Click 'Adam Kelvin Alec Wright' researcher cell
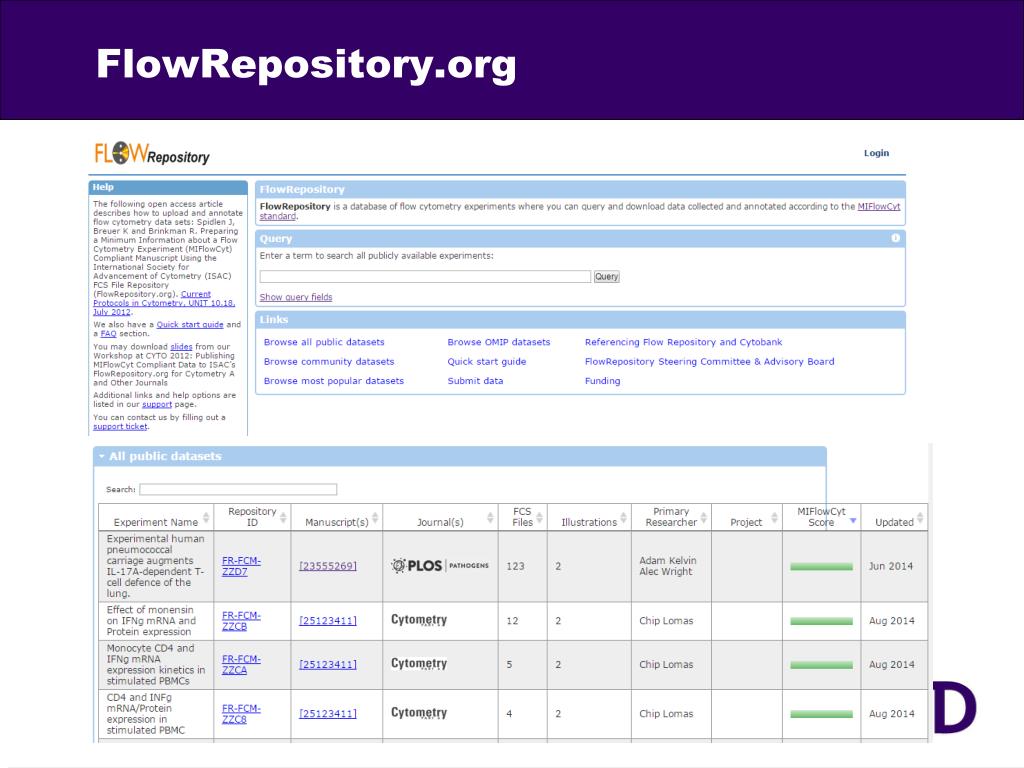1024x768 pixels. point(667,566)
